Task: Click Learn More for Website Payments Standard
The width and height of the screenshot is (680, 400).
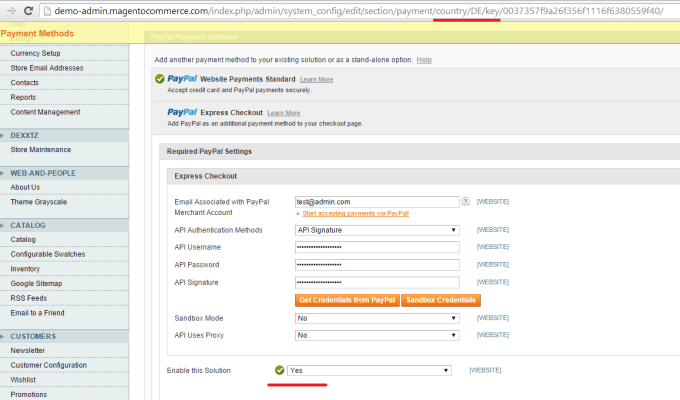Action: [317, 80]
